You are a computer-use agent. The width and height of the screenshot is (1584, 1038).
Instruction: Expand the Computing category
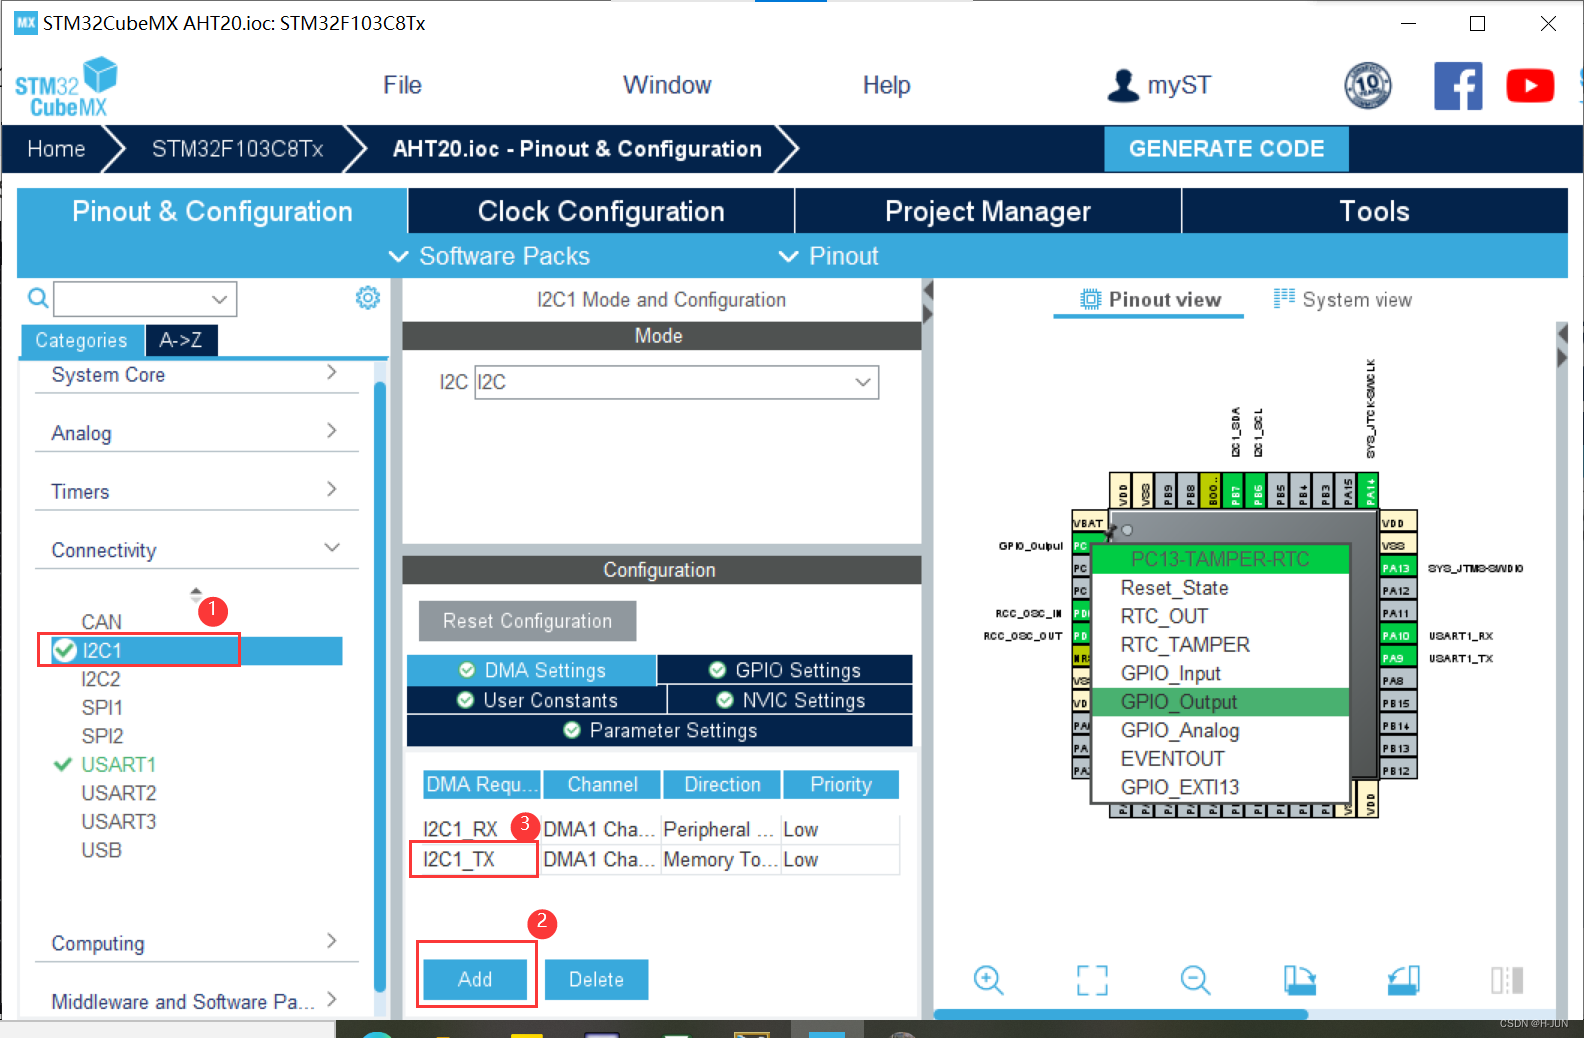pos(196,943)
